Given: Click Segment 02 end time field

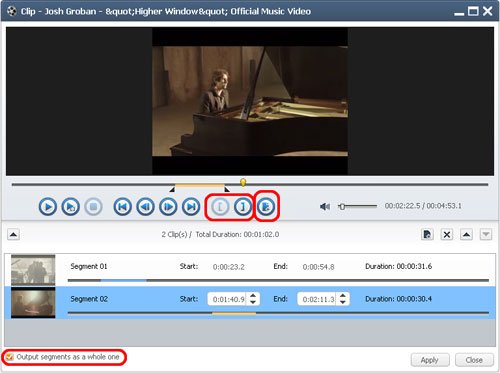Looking at the screenshot, I should 317,299.
